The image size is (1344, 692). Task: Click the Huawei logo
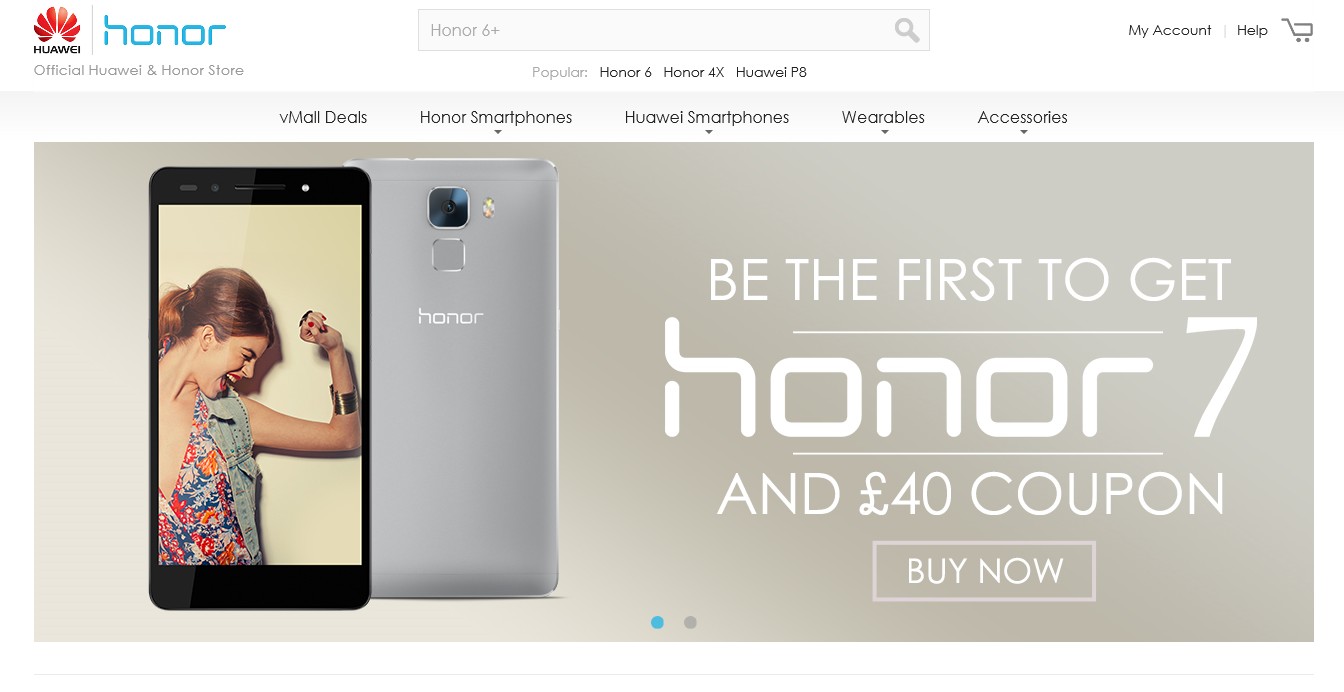[57, 29]
